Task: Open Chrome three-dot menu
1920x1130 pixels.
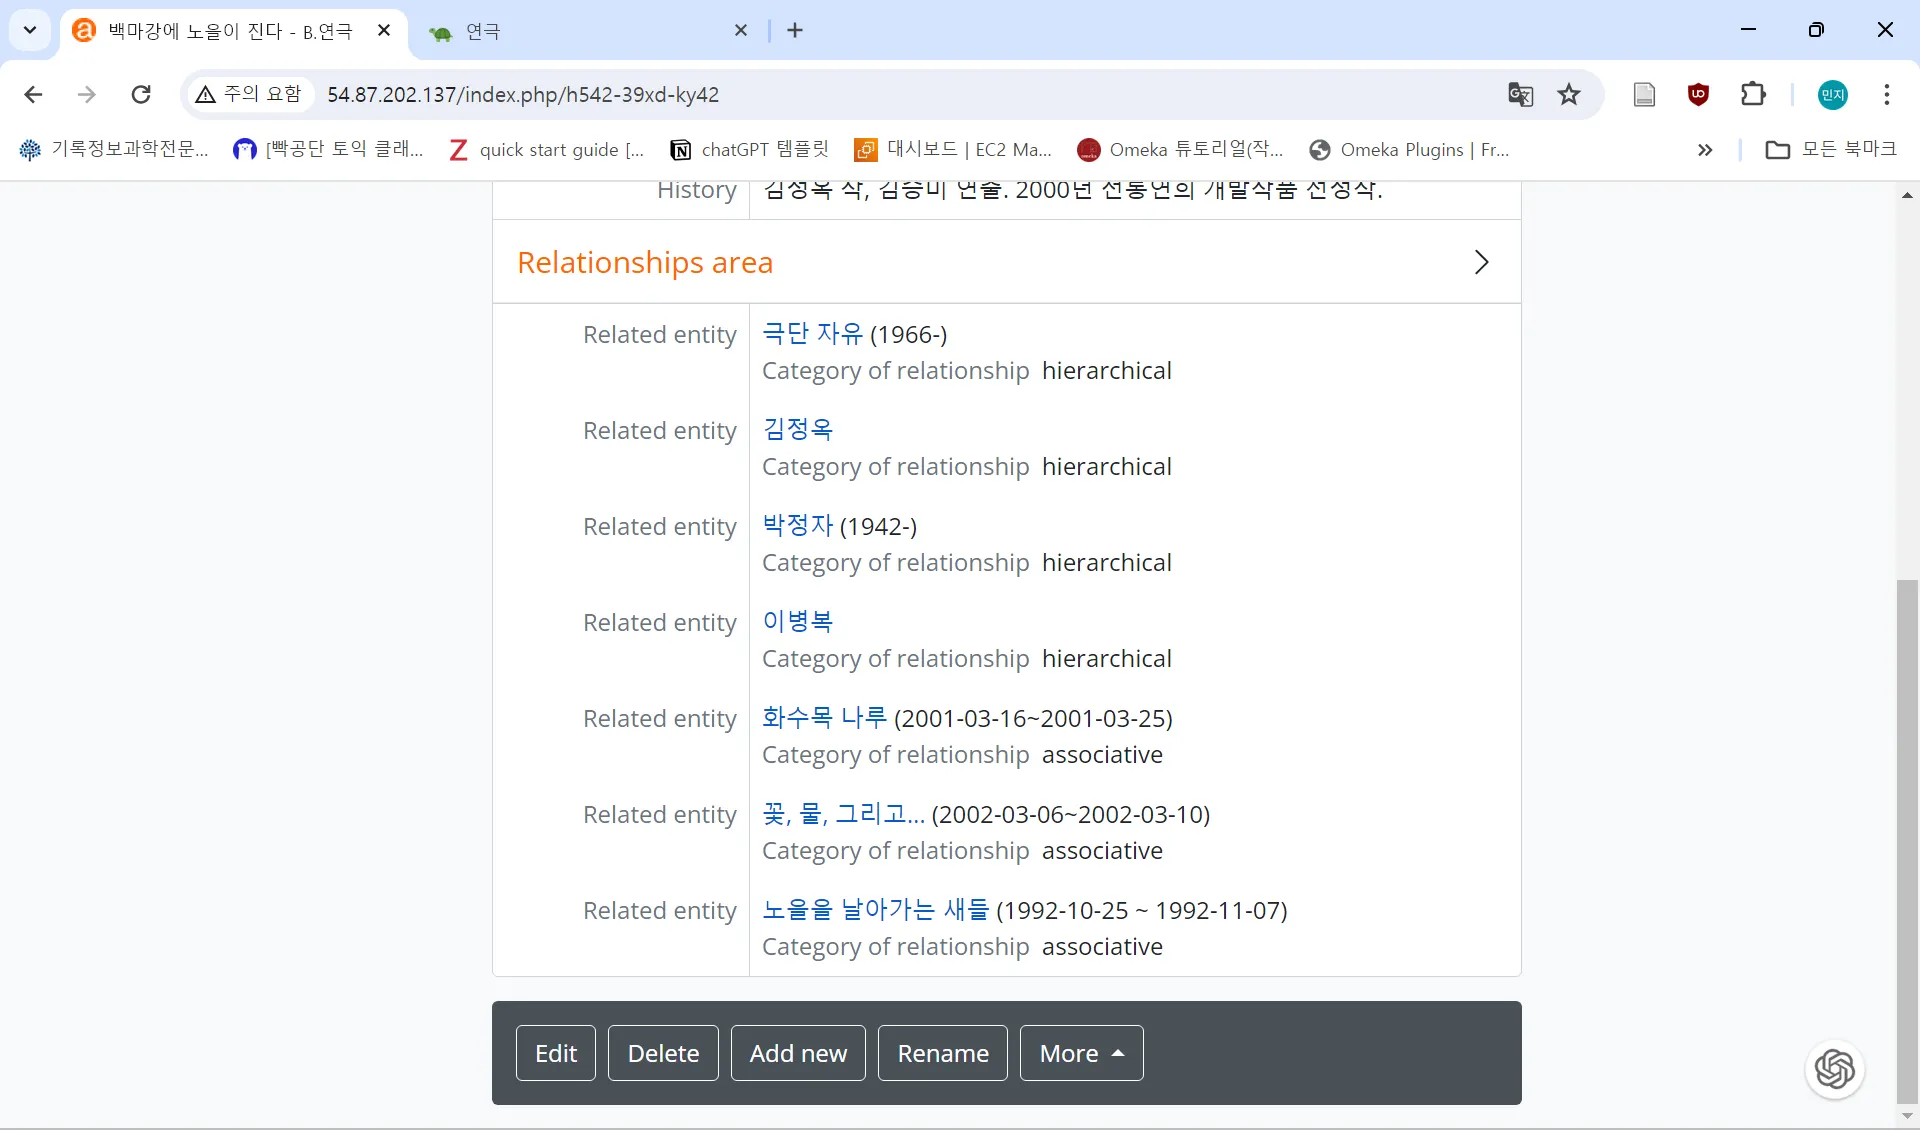Action: click(1886, 94)
